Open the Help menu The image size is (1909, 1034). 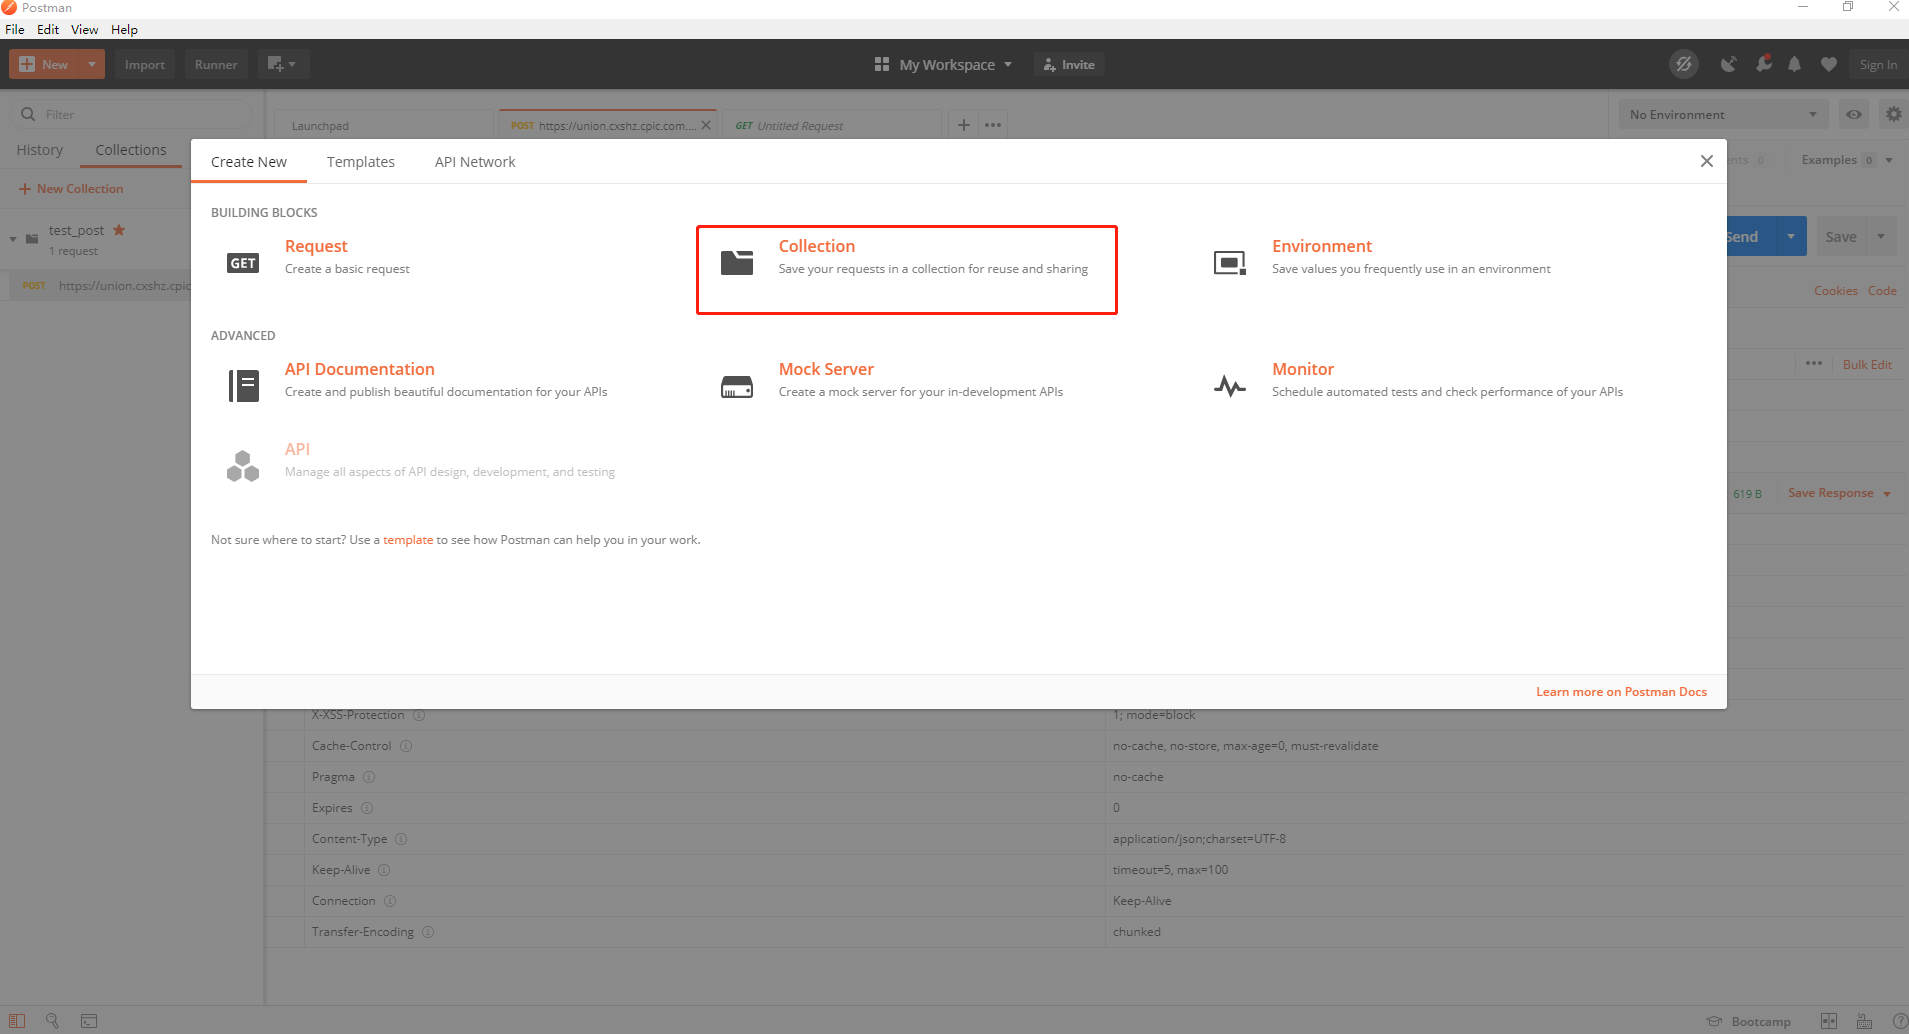click(125, 30)
